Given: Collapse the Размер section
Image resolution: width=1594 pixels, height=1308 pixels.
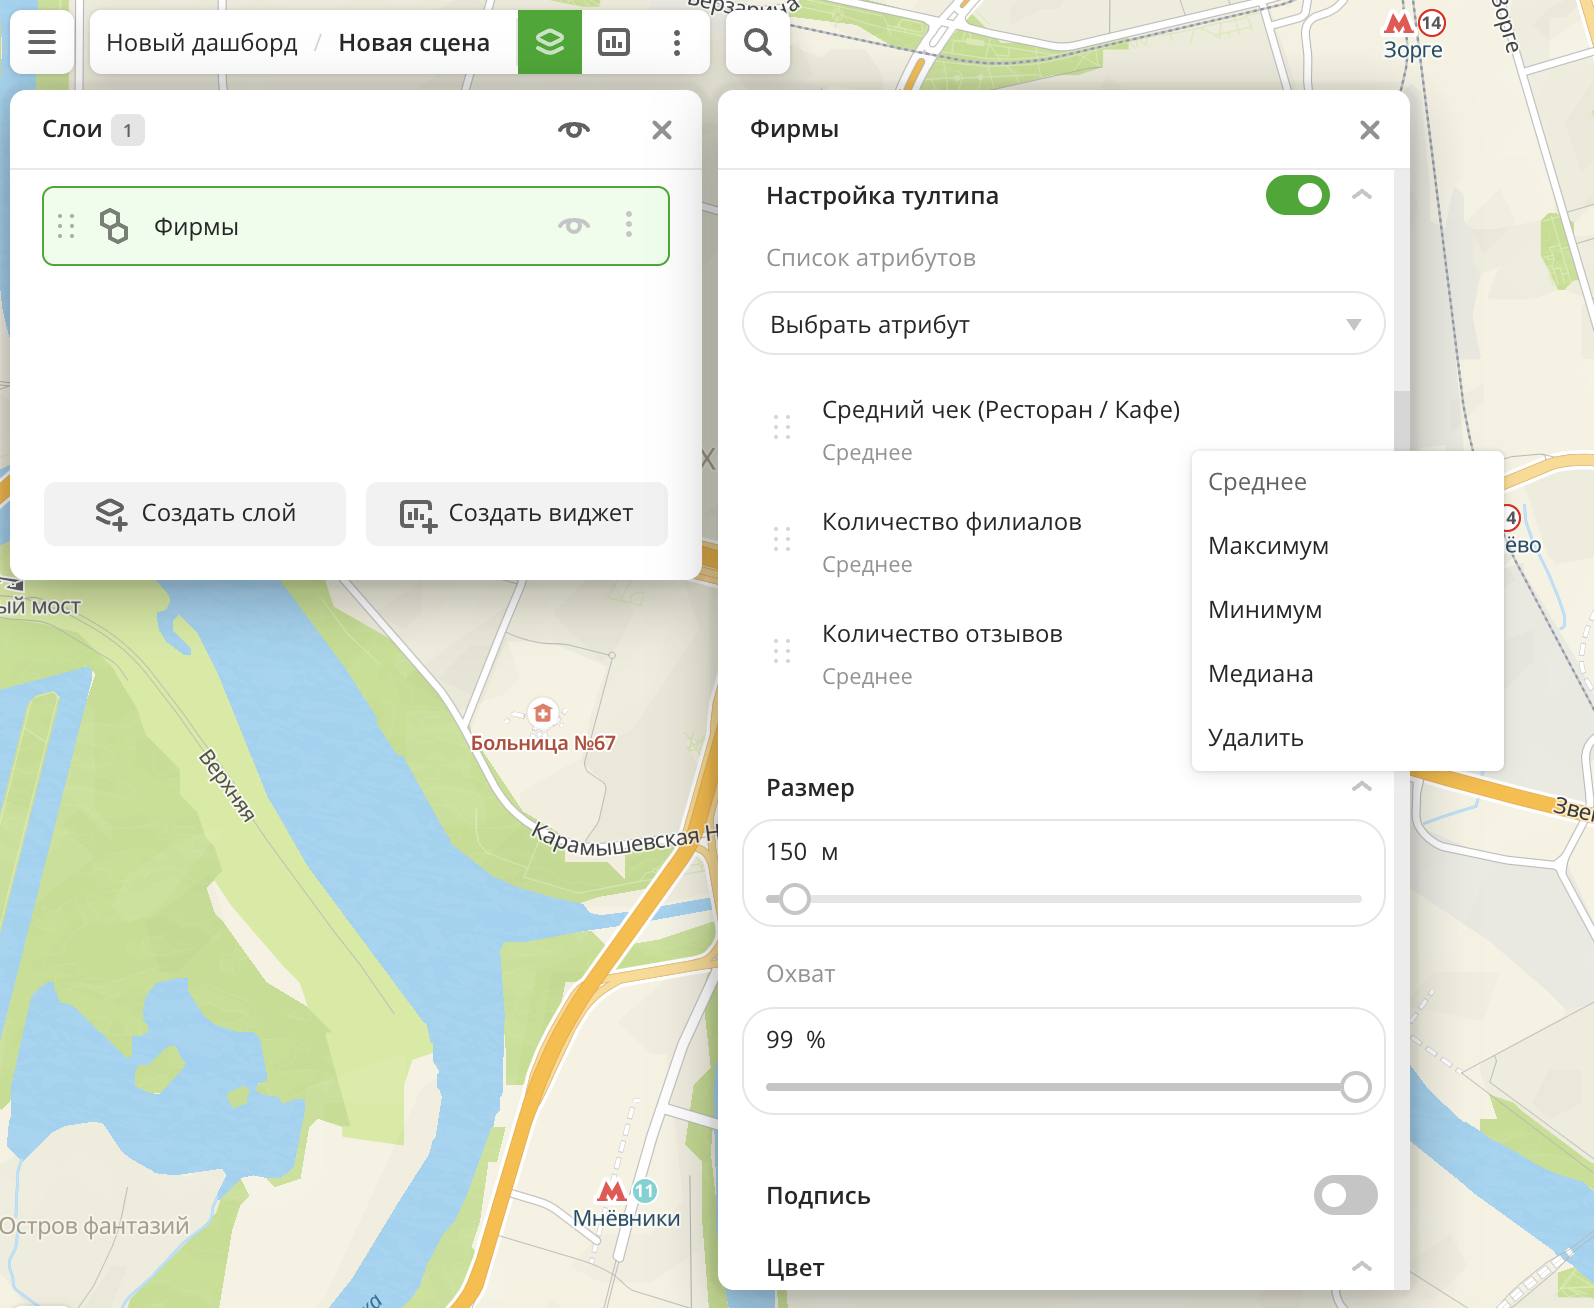Looking at the screenshot, I should [x=1361, y=787].
